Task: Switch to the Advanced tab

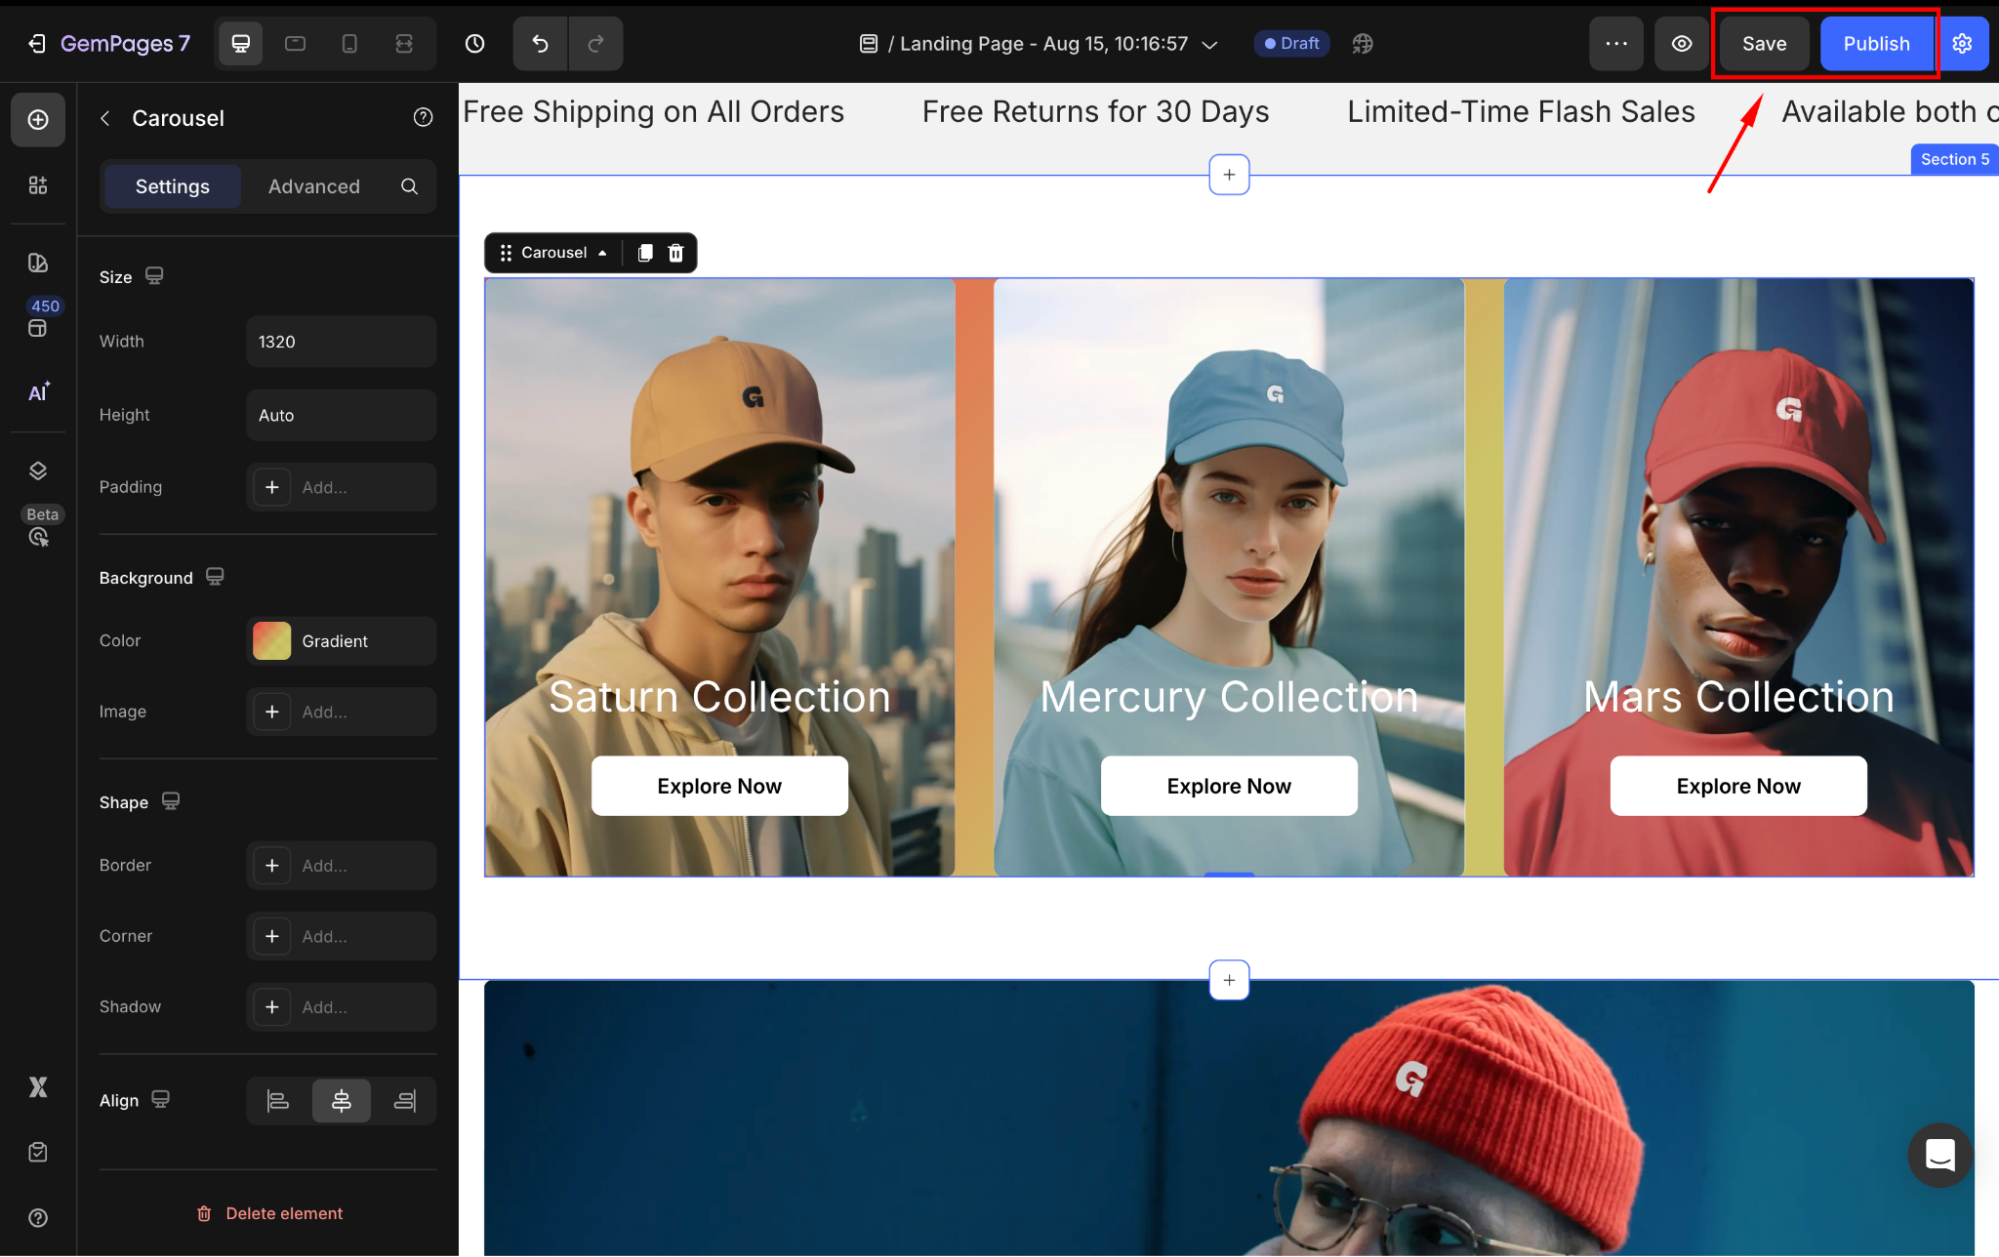Action: coord(314,187)
